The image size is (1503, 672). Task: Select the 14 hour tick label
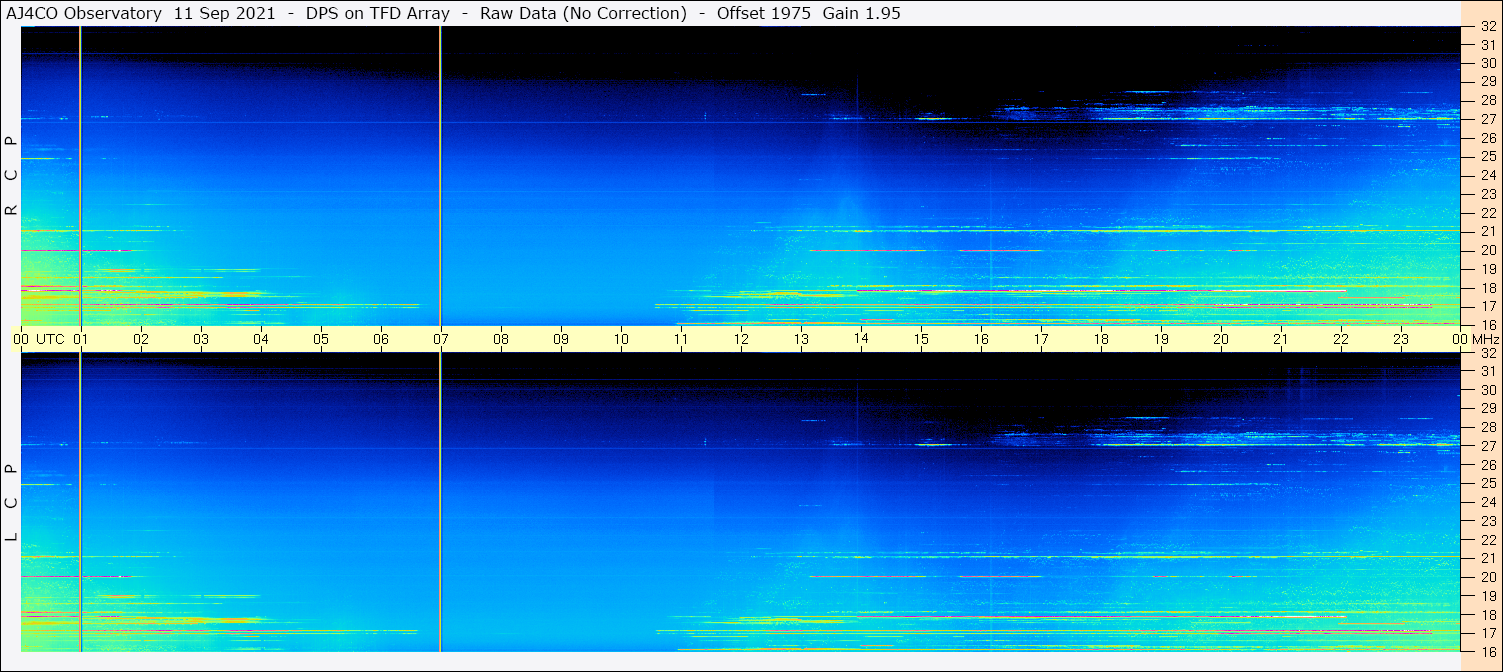[x=861, y=339]
